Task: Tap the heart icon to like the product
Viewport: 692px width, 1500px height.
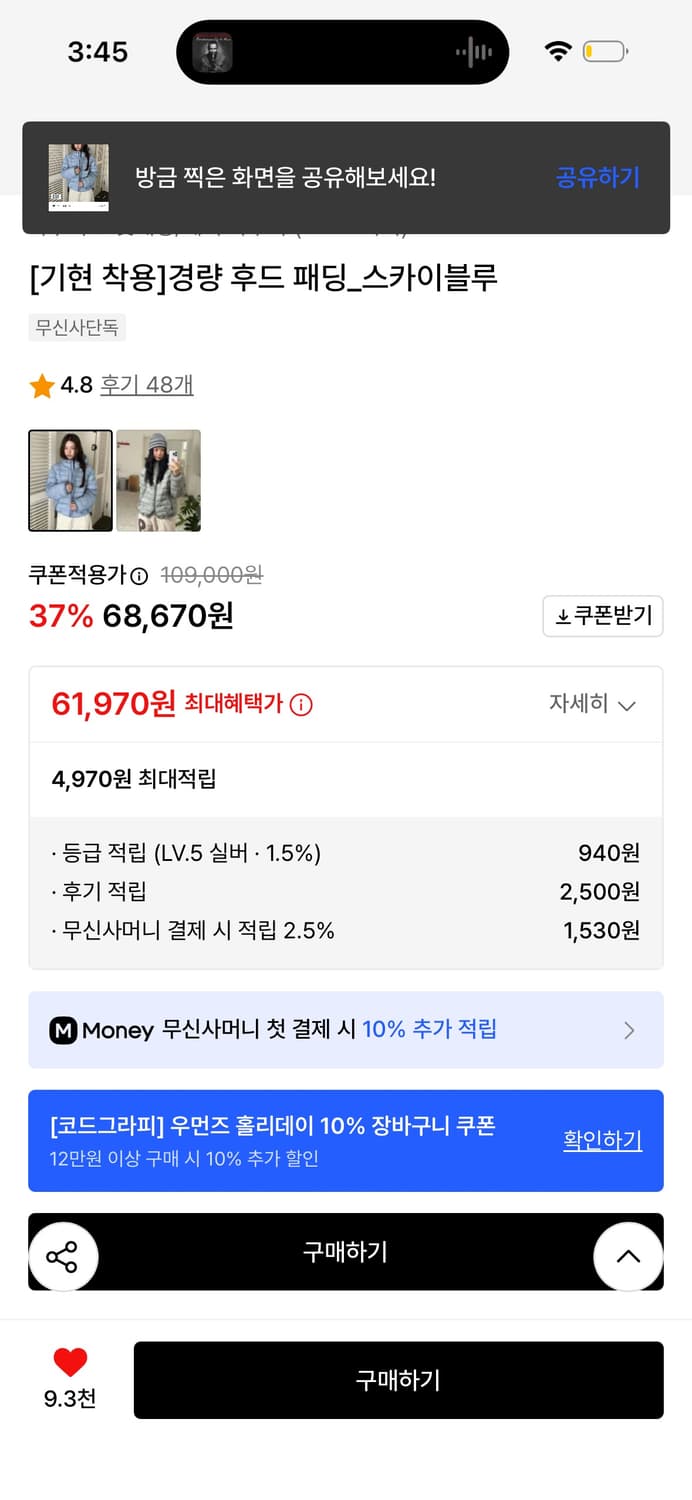Action: pyautogui.click(x=69, y=1360)
